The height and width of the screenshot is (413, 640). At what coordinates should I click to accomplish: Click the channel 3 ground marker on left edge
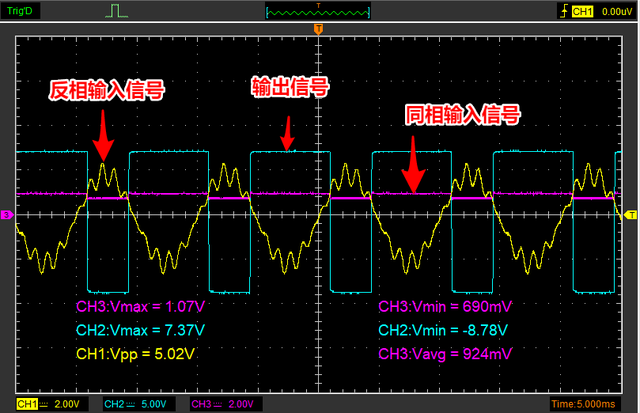7,215
